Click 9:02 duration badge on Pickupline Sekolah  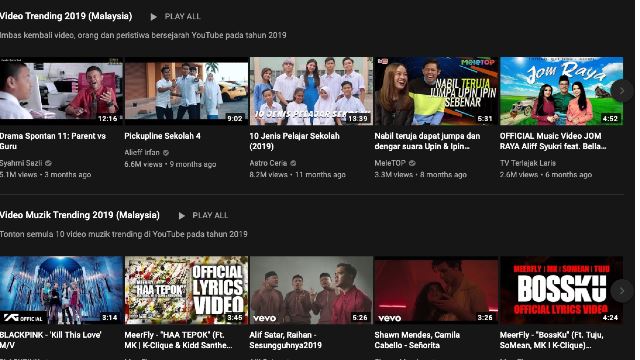235,118
